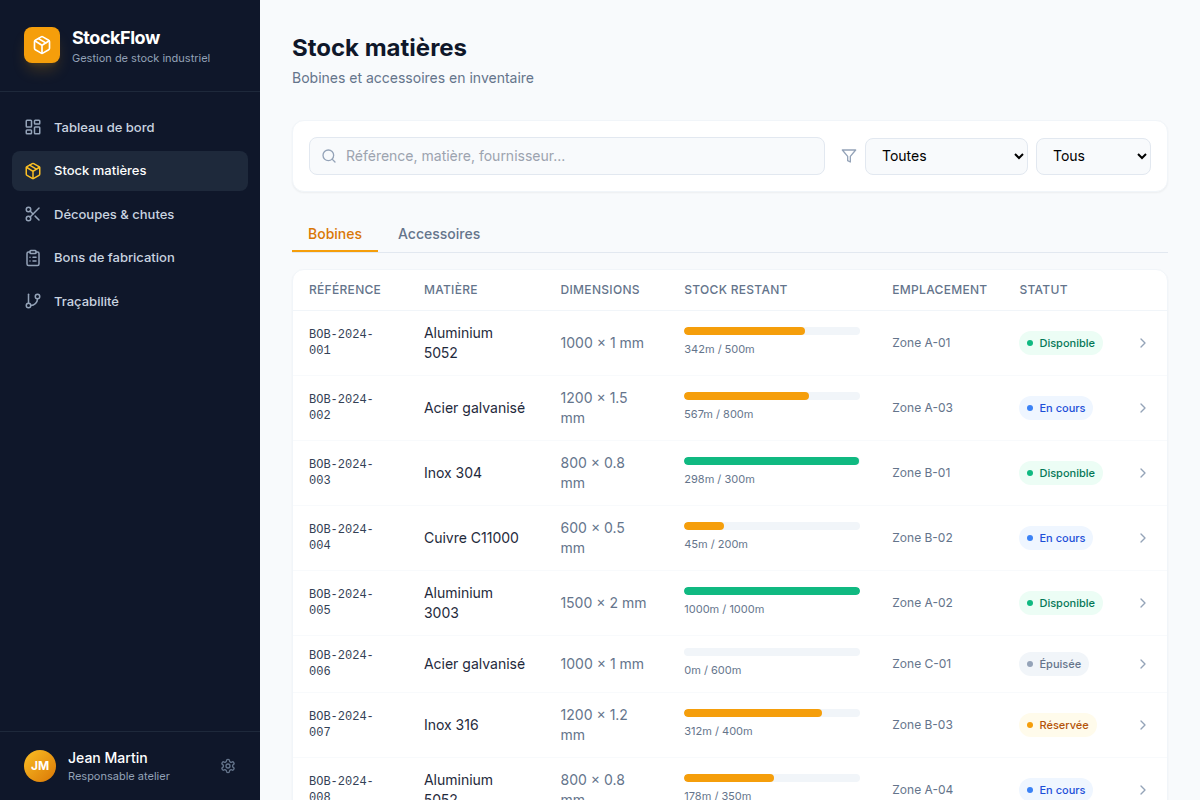Open Bons de fabrication section
1200x800 pixels.
(130, 258)
